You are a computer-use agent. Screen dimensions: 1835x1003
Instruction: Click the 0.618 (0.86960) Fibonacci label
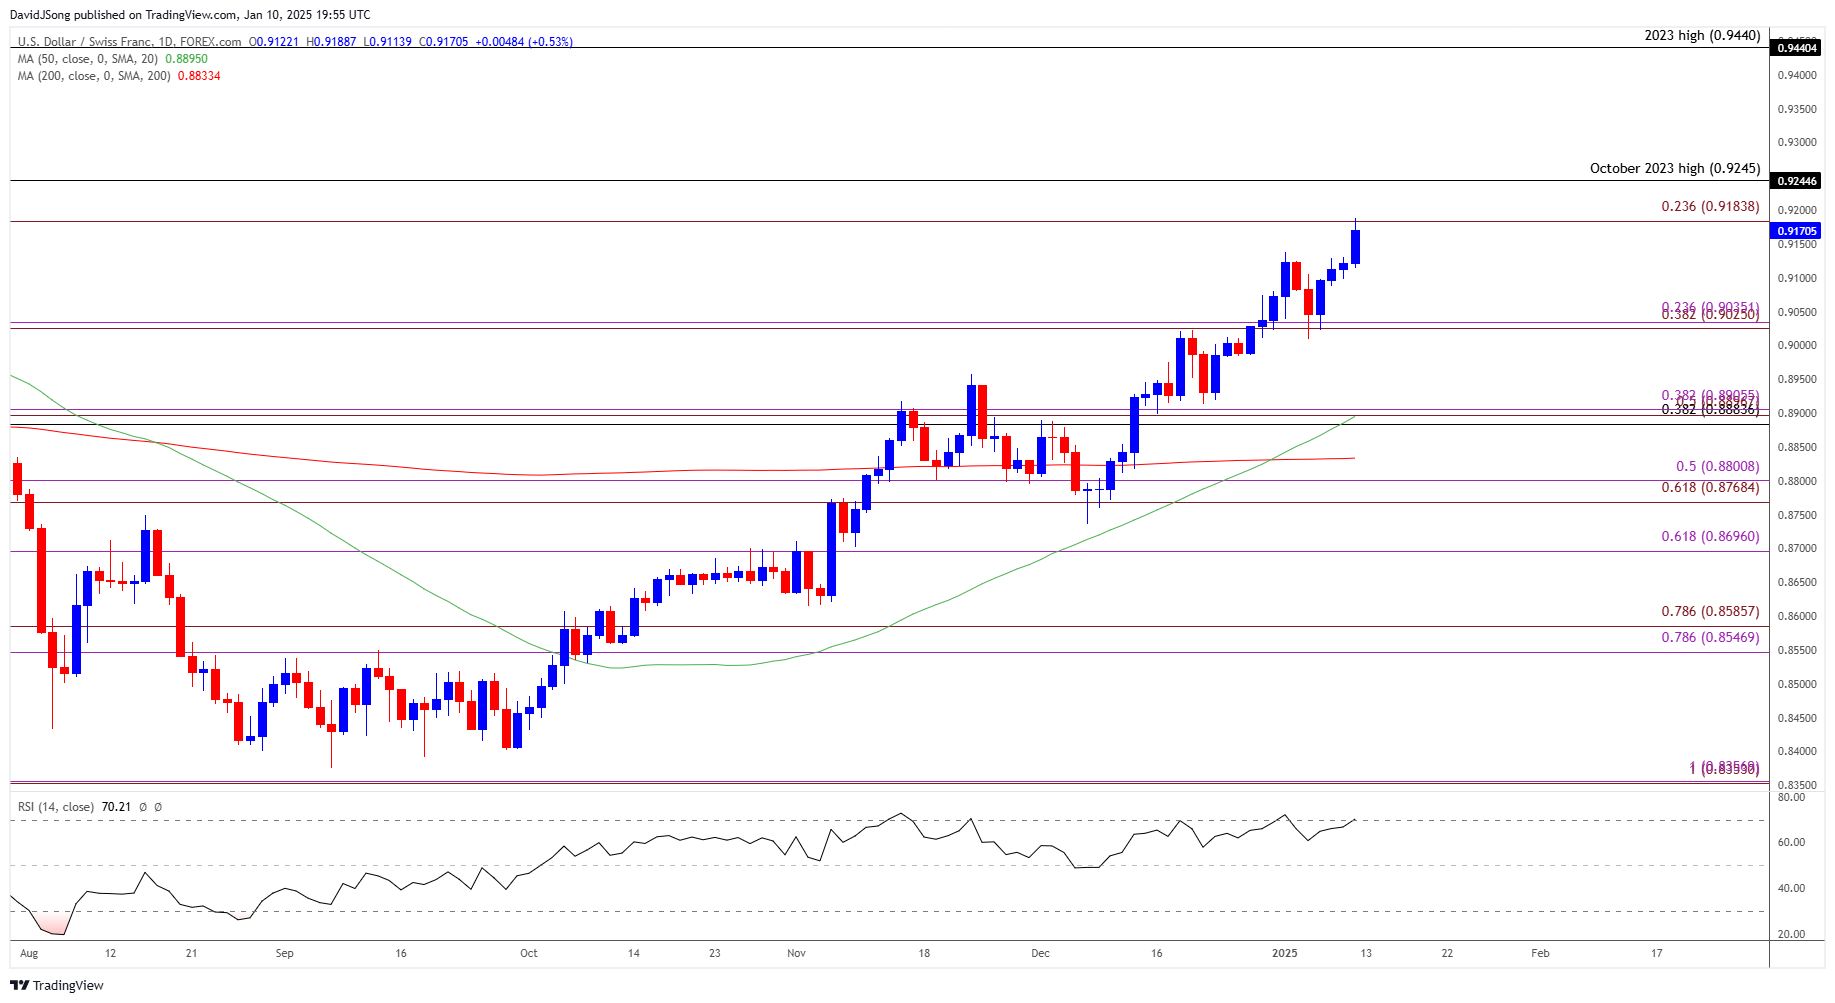1710,537
